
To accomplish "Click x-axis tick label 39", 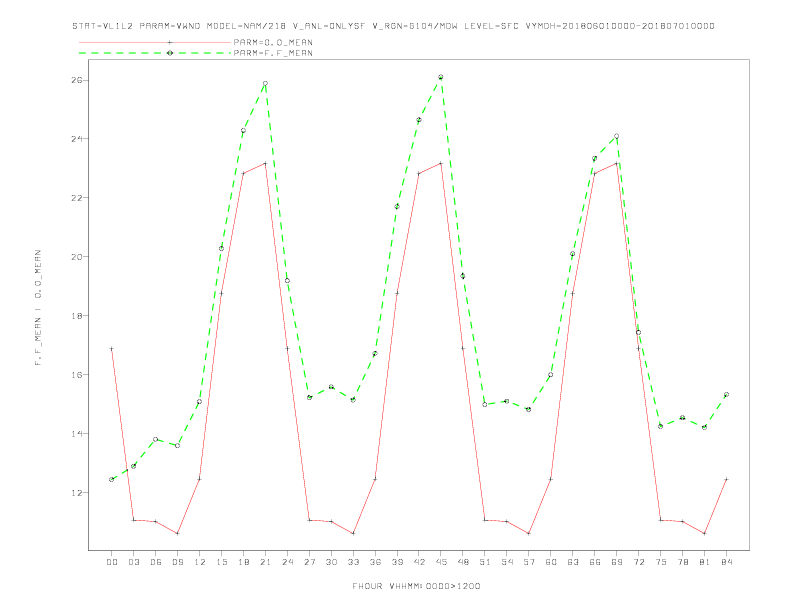I will (x=397, y=562).
